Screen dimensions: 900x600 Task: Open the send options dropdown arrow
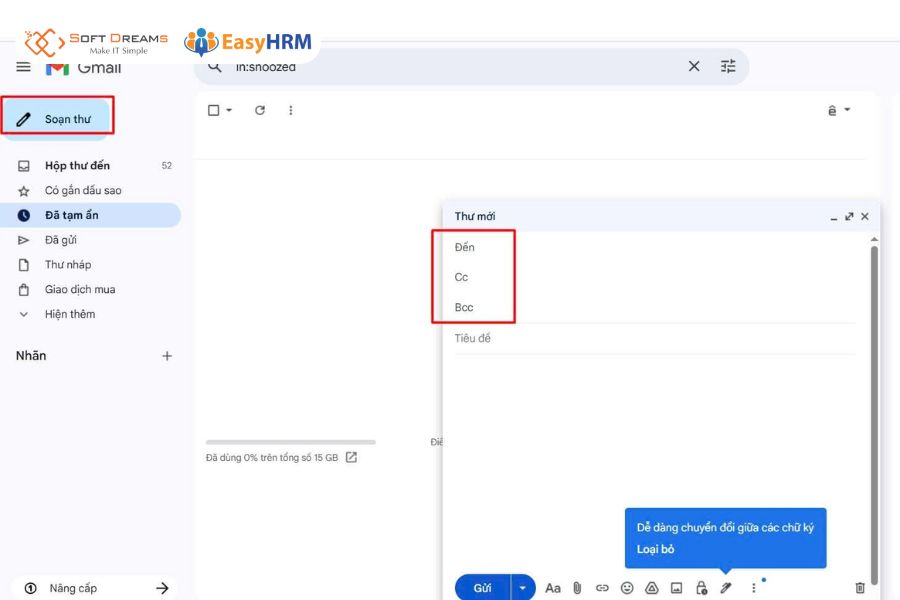(523, 588)
